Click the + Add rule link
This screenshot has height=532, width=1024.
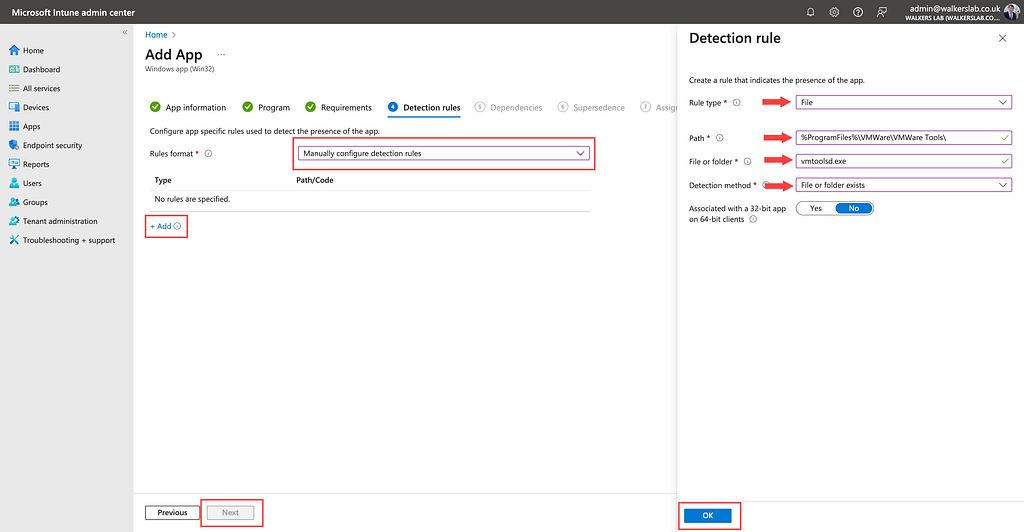[x=161, y=226]
